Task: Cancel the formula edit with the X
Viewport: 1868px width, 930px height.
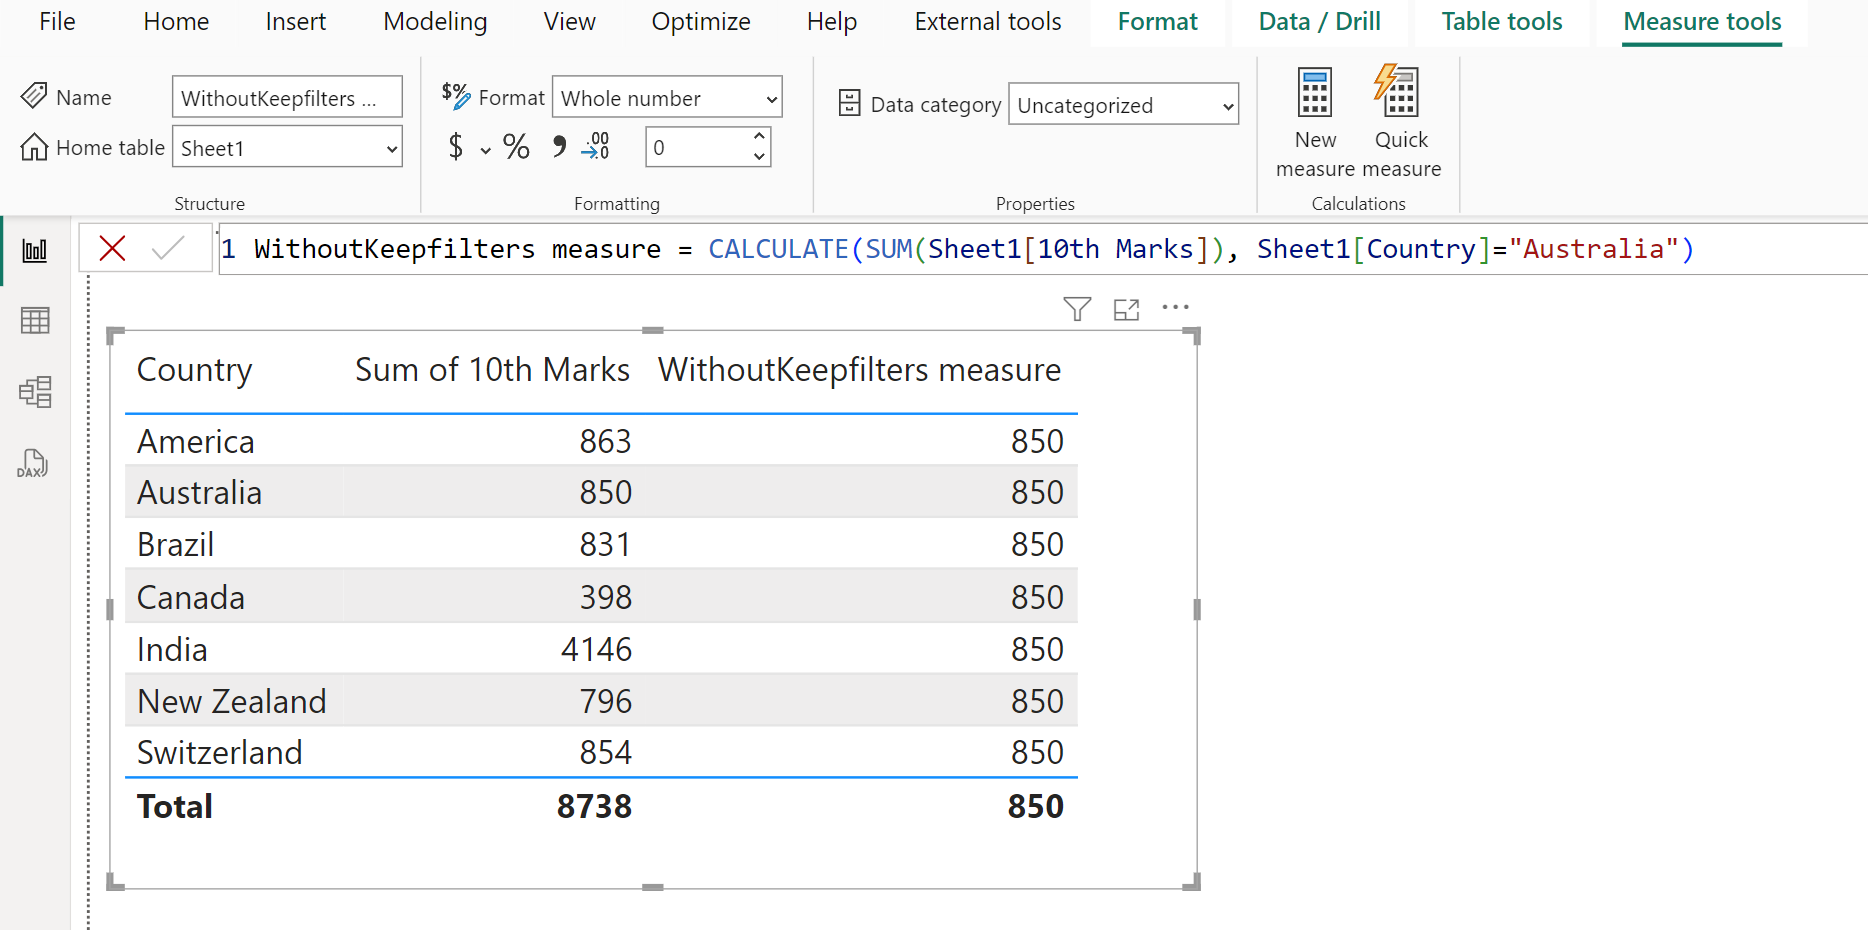Action: 112,247
